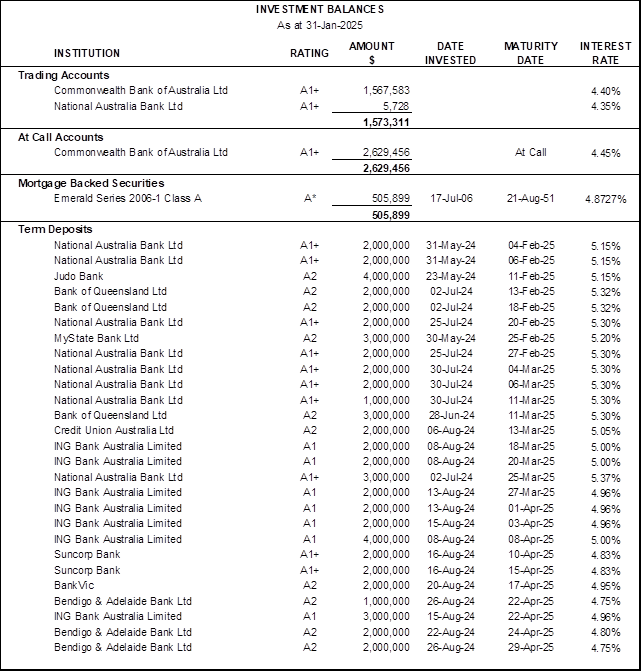Select the AMOUNT $ column header
Image resolution: width=642 pixels, height=672 pixels.
(x=372, y=53)
